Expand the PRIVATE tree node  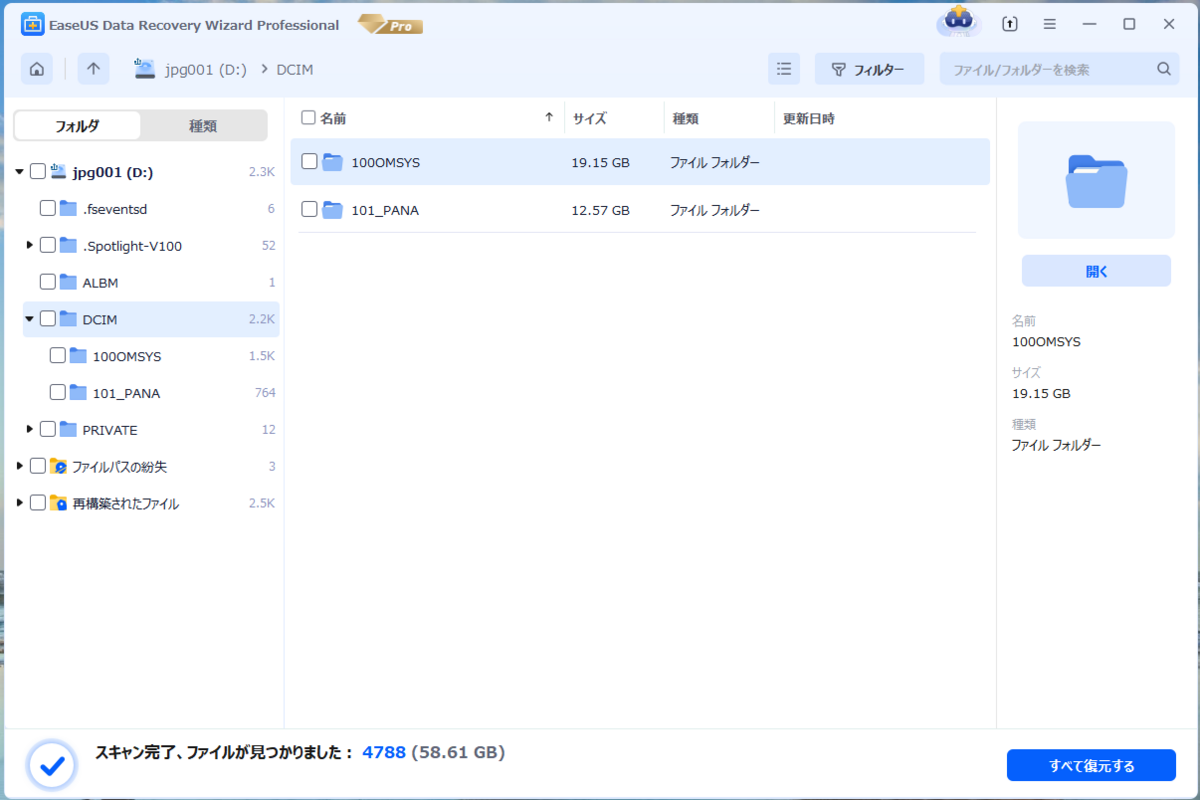[x=30, y=429]
